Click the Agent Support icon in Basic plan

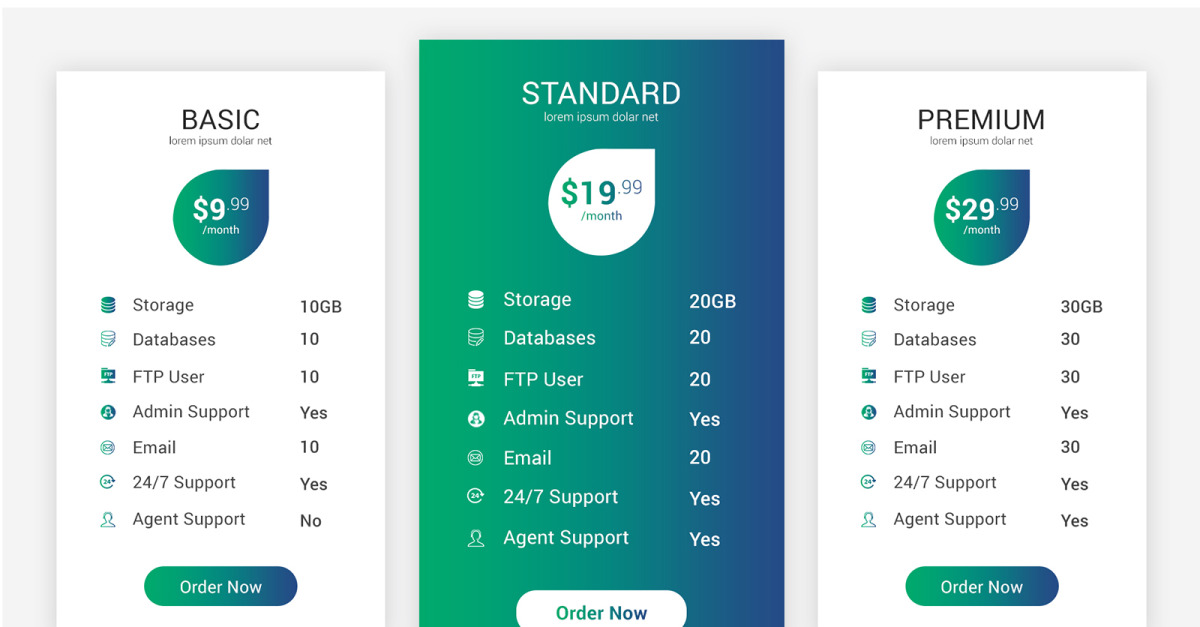108,519
